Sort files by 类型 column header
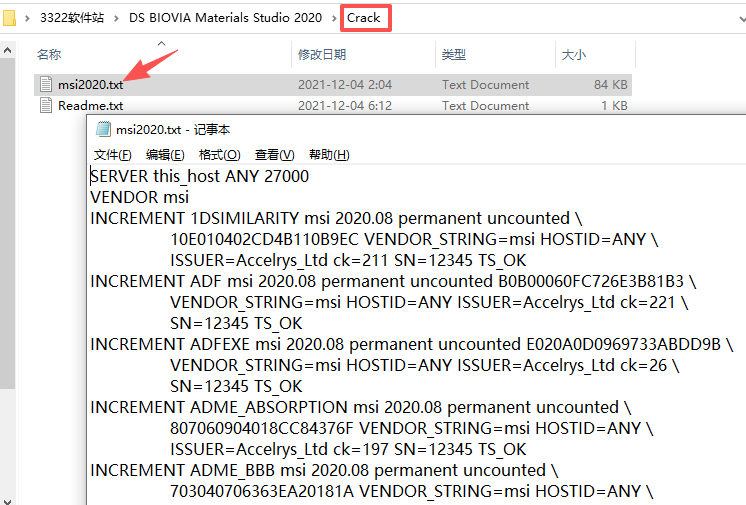The width and height of the screenshot is (746, 505). coord(454,55)
